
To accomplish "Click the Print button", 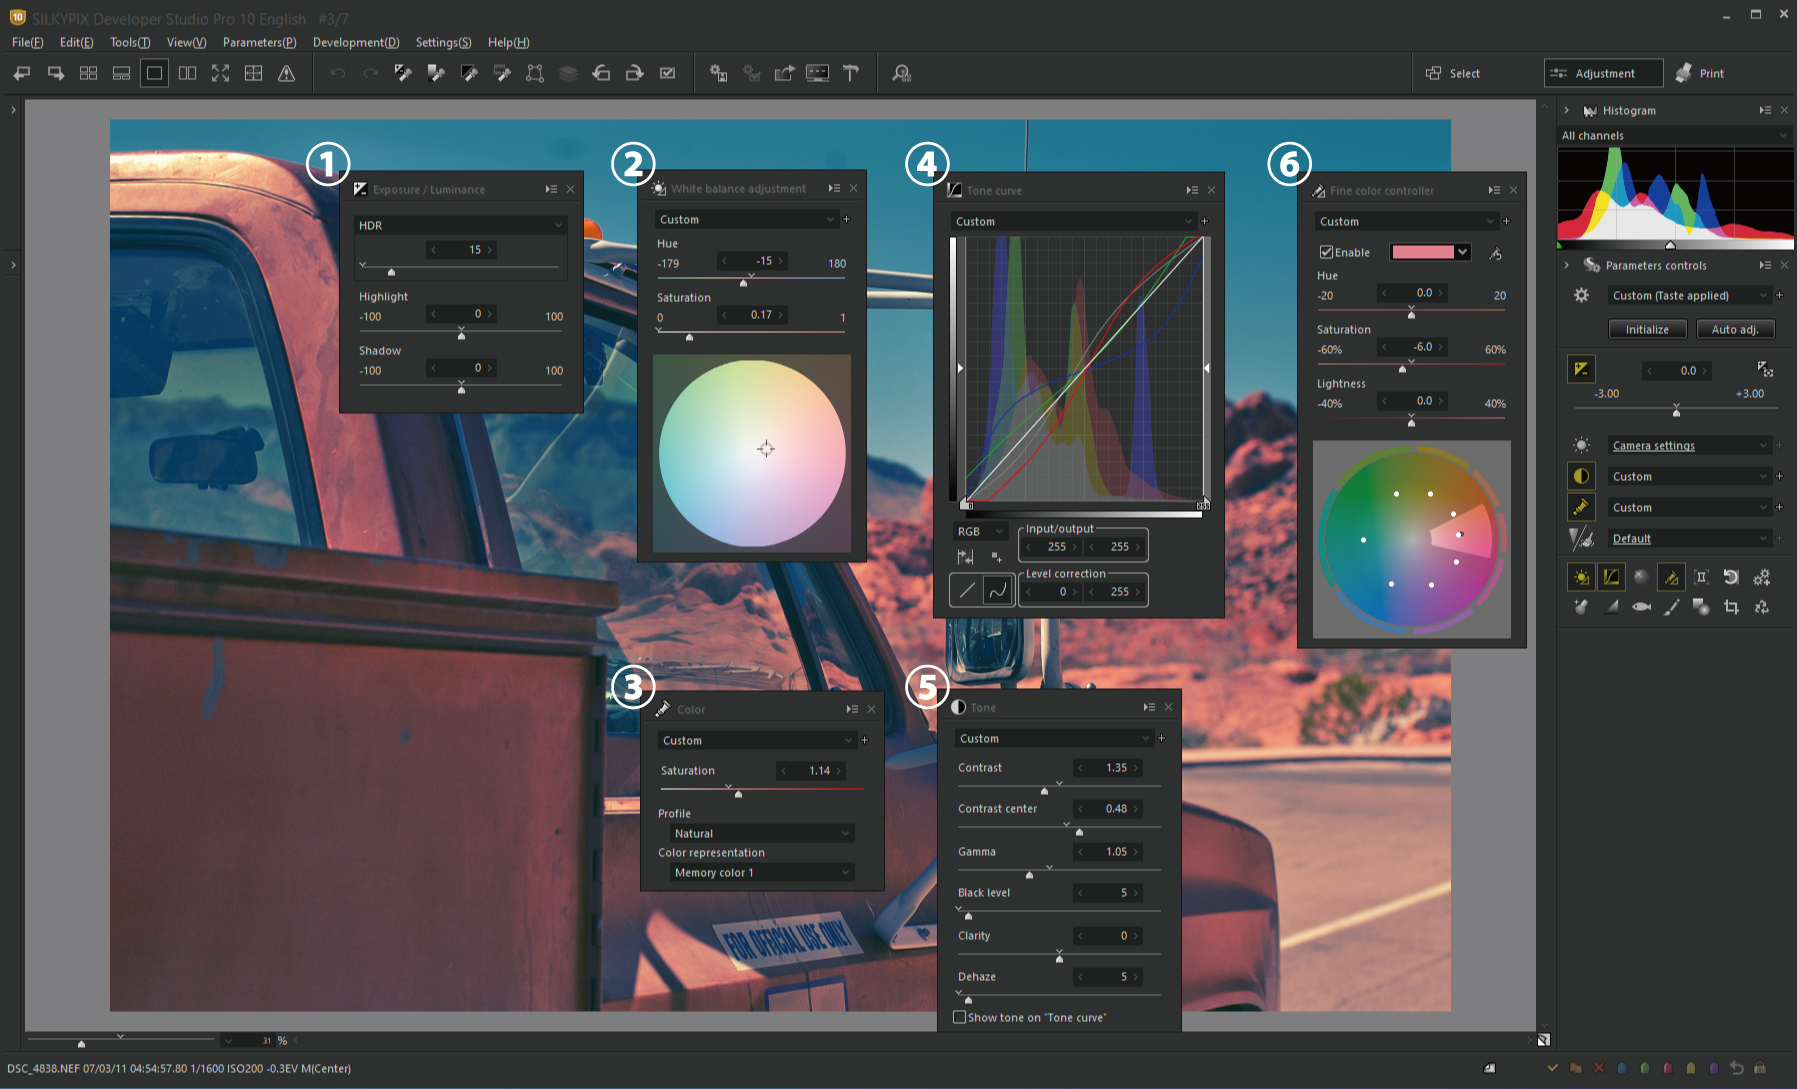I will (1700, 73).
